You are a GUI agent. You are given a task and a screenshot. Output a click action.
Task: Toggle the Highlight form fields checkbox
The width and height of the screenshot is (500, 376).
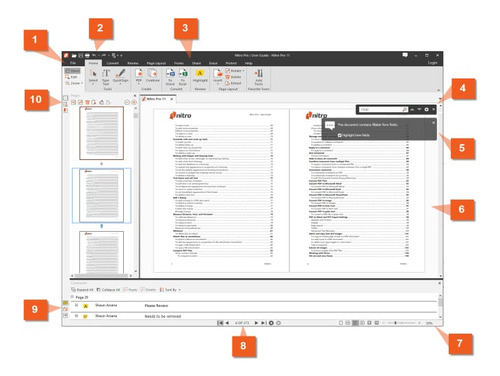339,135
